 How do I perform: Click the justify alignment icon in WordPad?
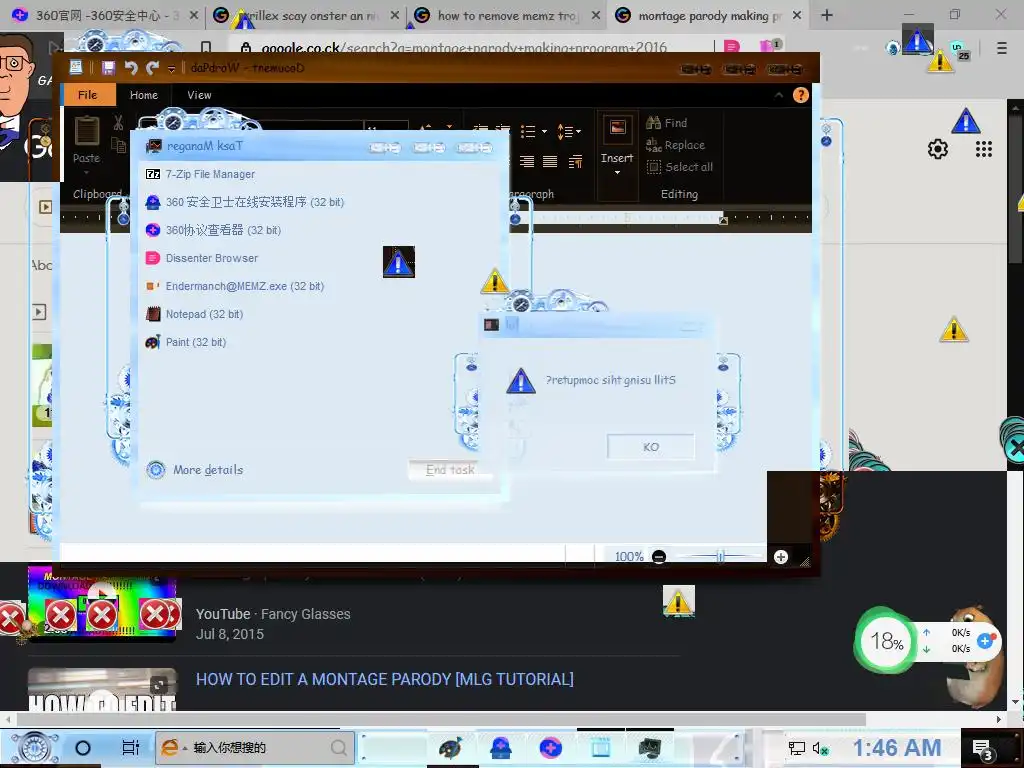[551, 161]
